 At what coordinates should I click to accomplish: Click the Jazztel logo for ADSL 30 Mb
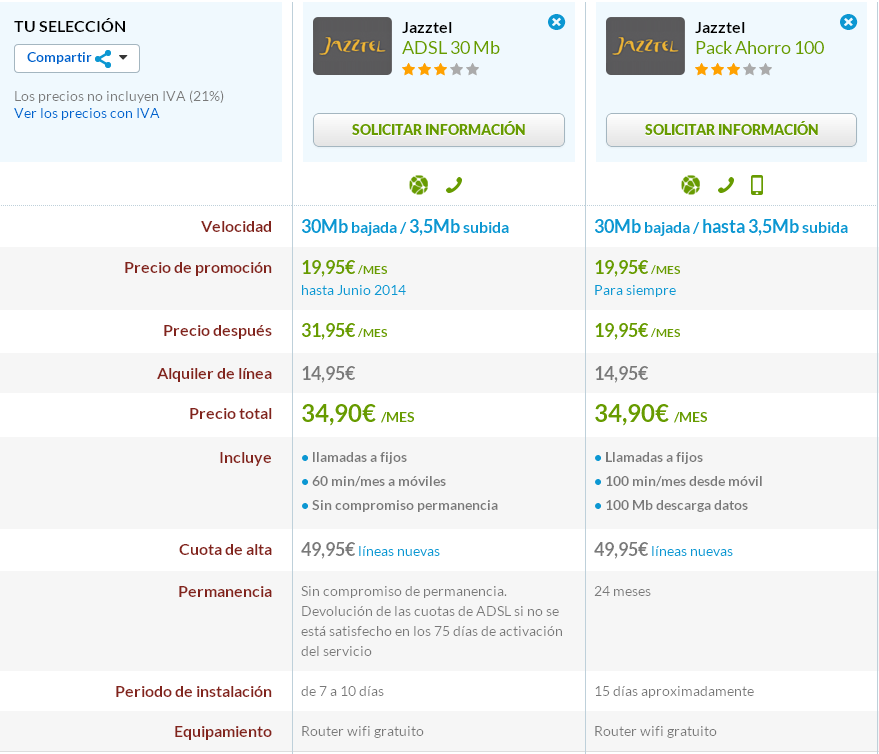tap(352, 46)
